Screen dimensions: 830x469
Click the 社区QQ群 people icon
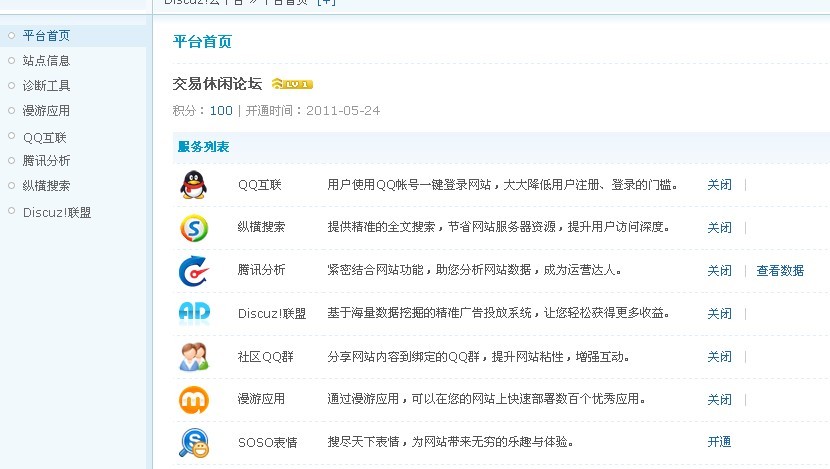(x=194, y=357)
